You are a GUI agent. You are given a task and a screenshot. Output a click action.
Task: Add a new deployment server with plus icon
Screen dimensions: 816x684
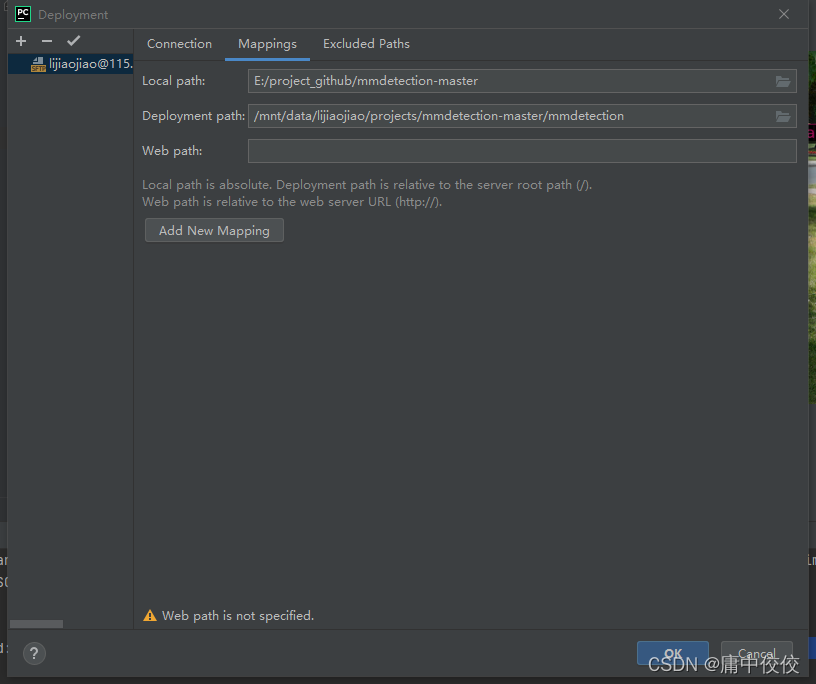[21, 41]
